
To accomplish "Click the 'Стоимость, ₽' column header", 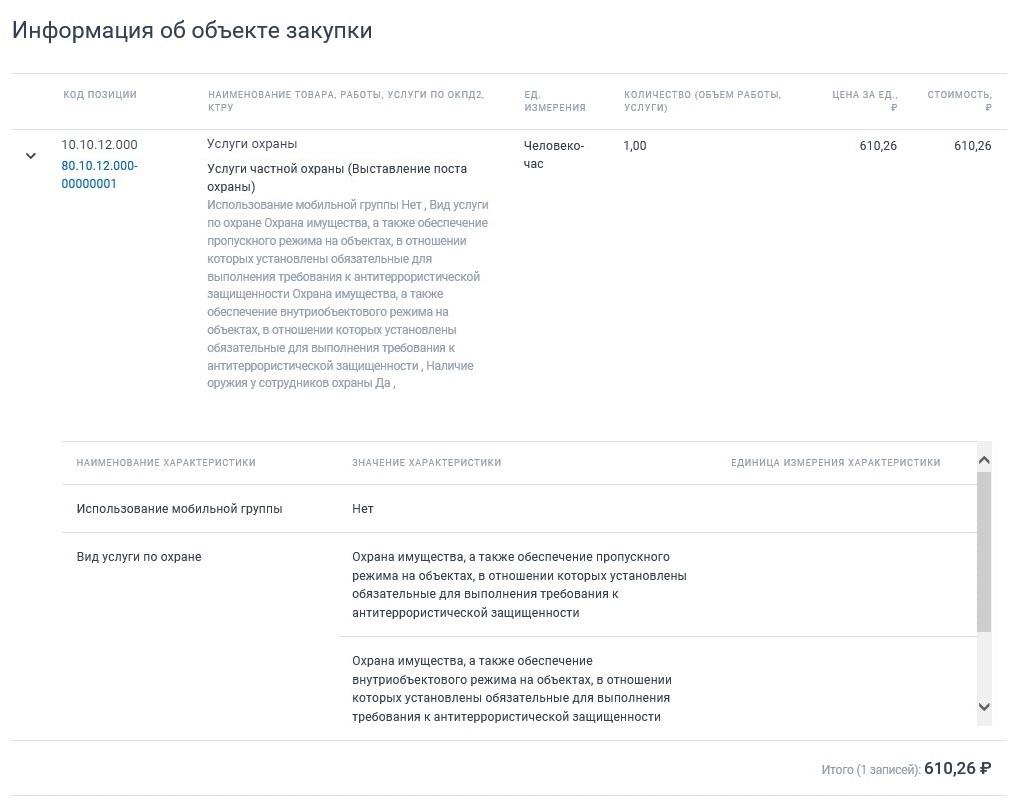I will 959,101.
